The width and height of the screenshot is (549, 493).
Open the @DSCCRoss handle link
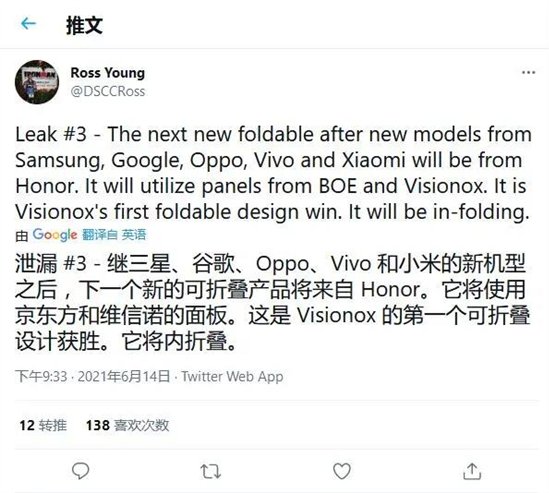coord(108,91)
